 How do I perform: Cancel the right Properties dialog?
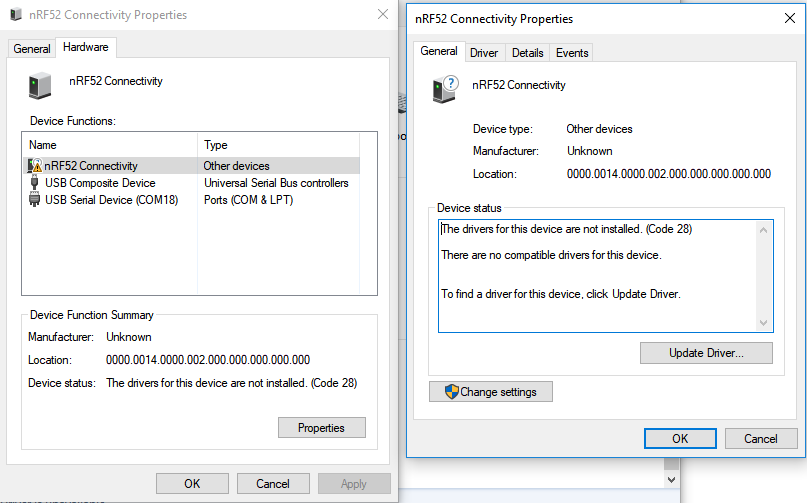(x=761, y=439)
